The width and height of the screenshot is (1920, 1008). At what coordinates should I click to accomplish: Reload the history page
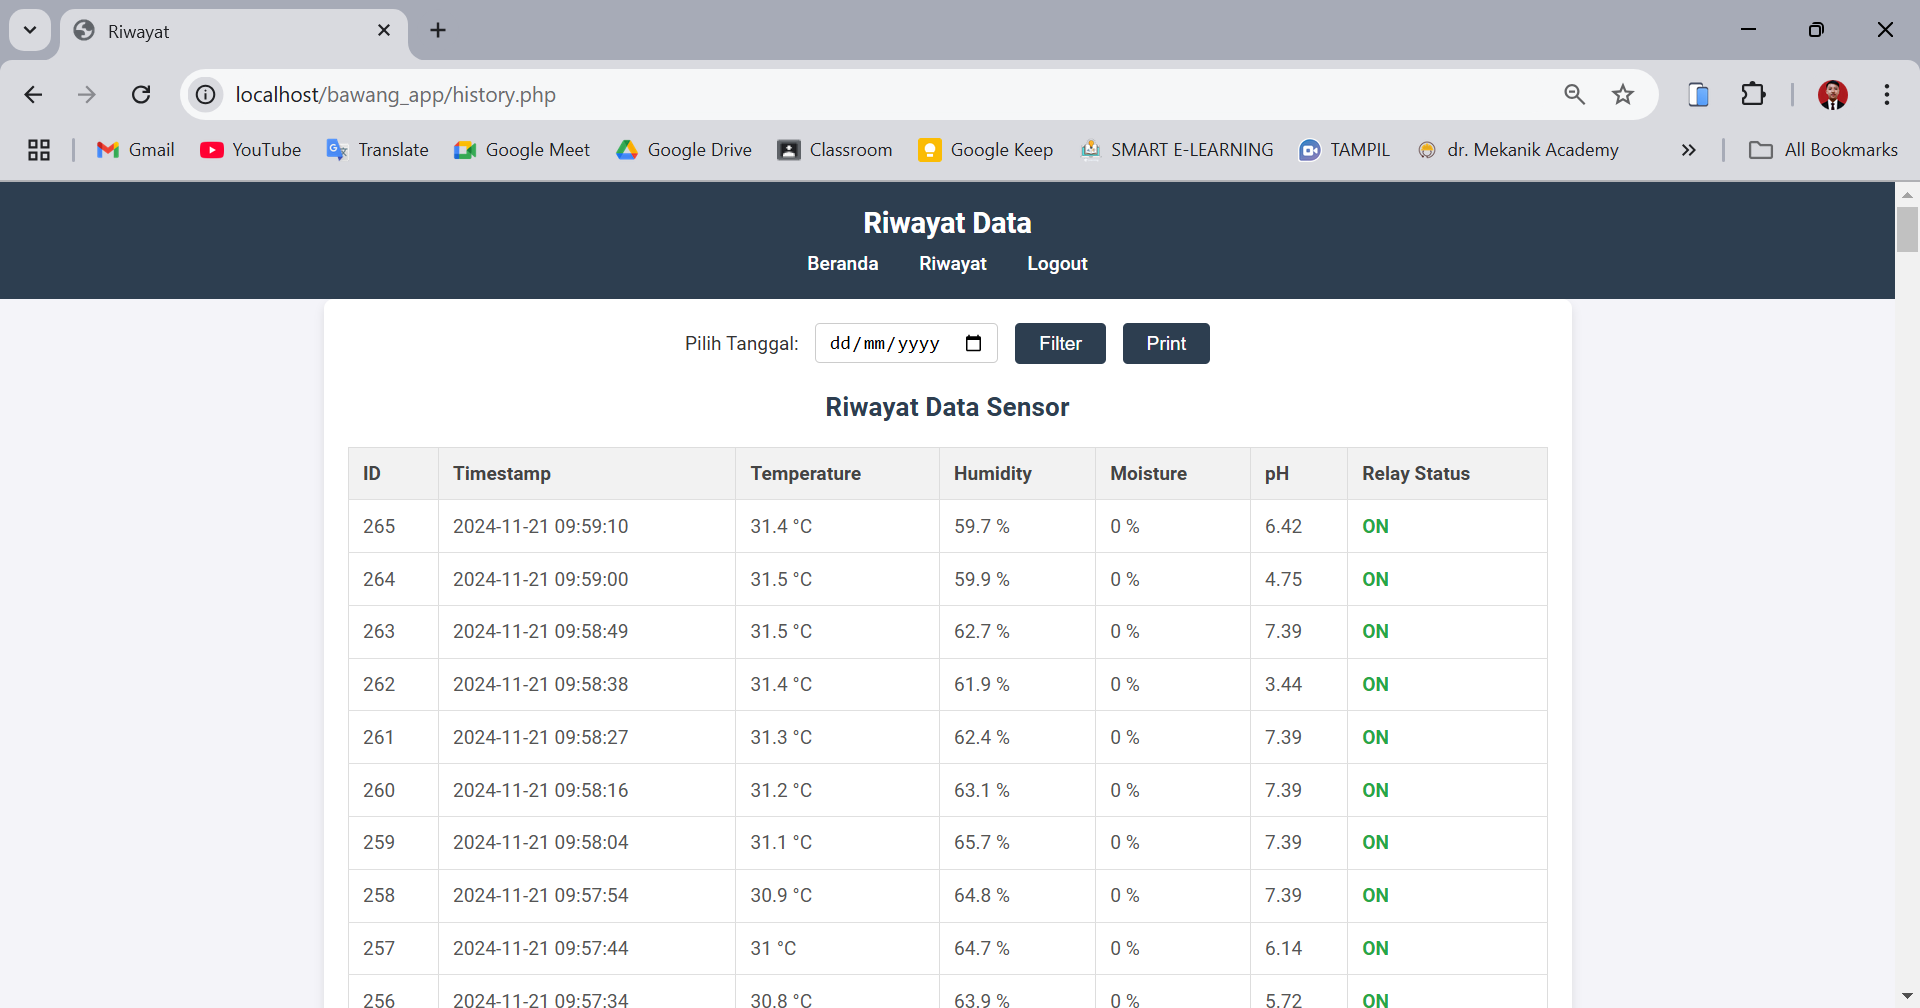141,95
